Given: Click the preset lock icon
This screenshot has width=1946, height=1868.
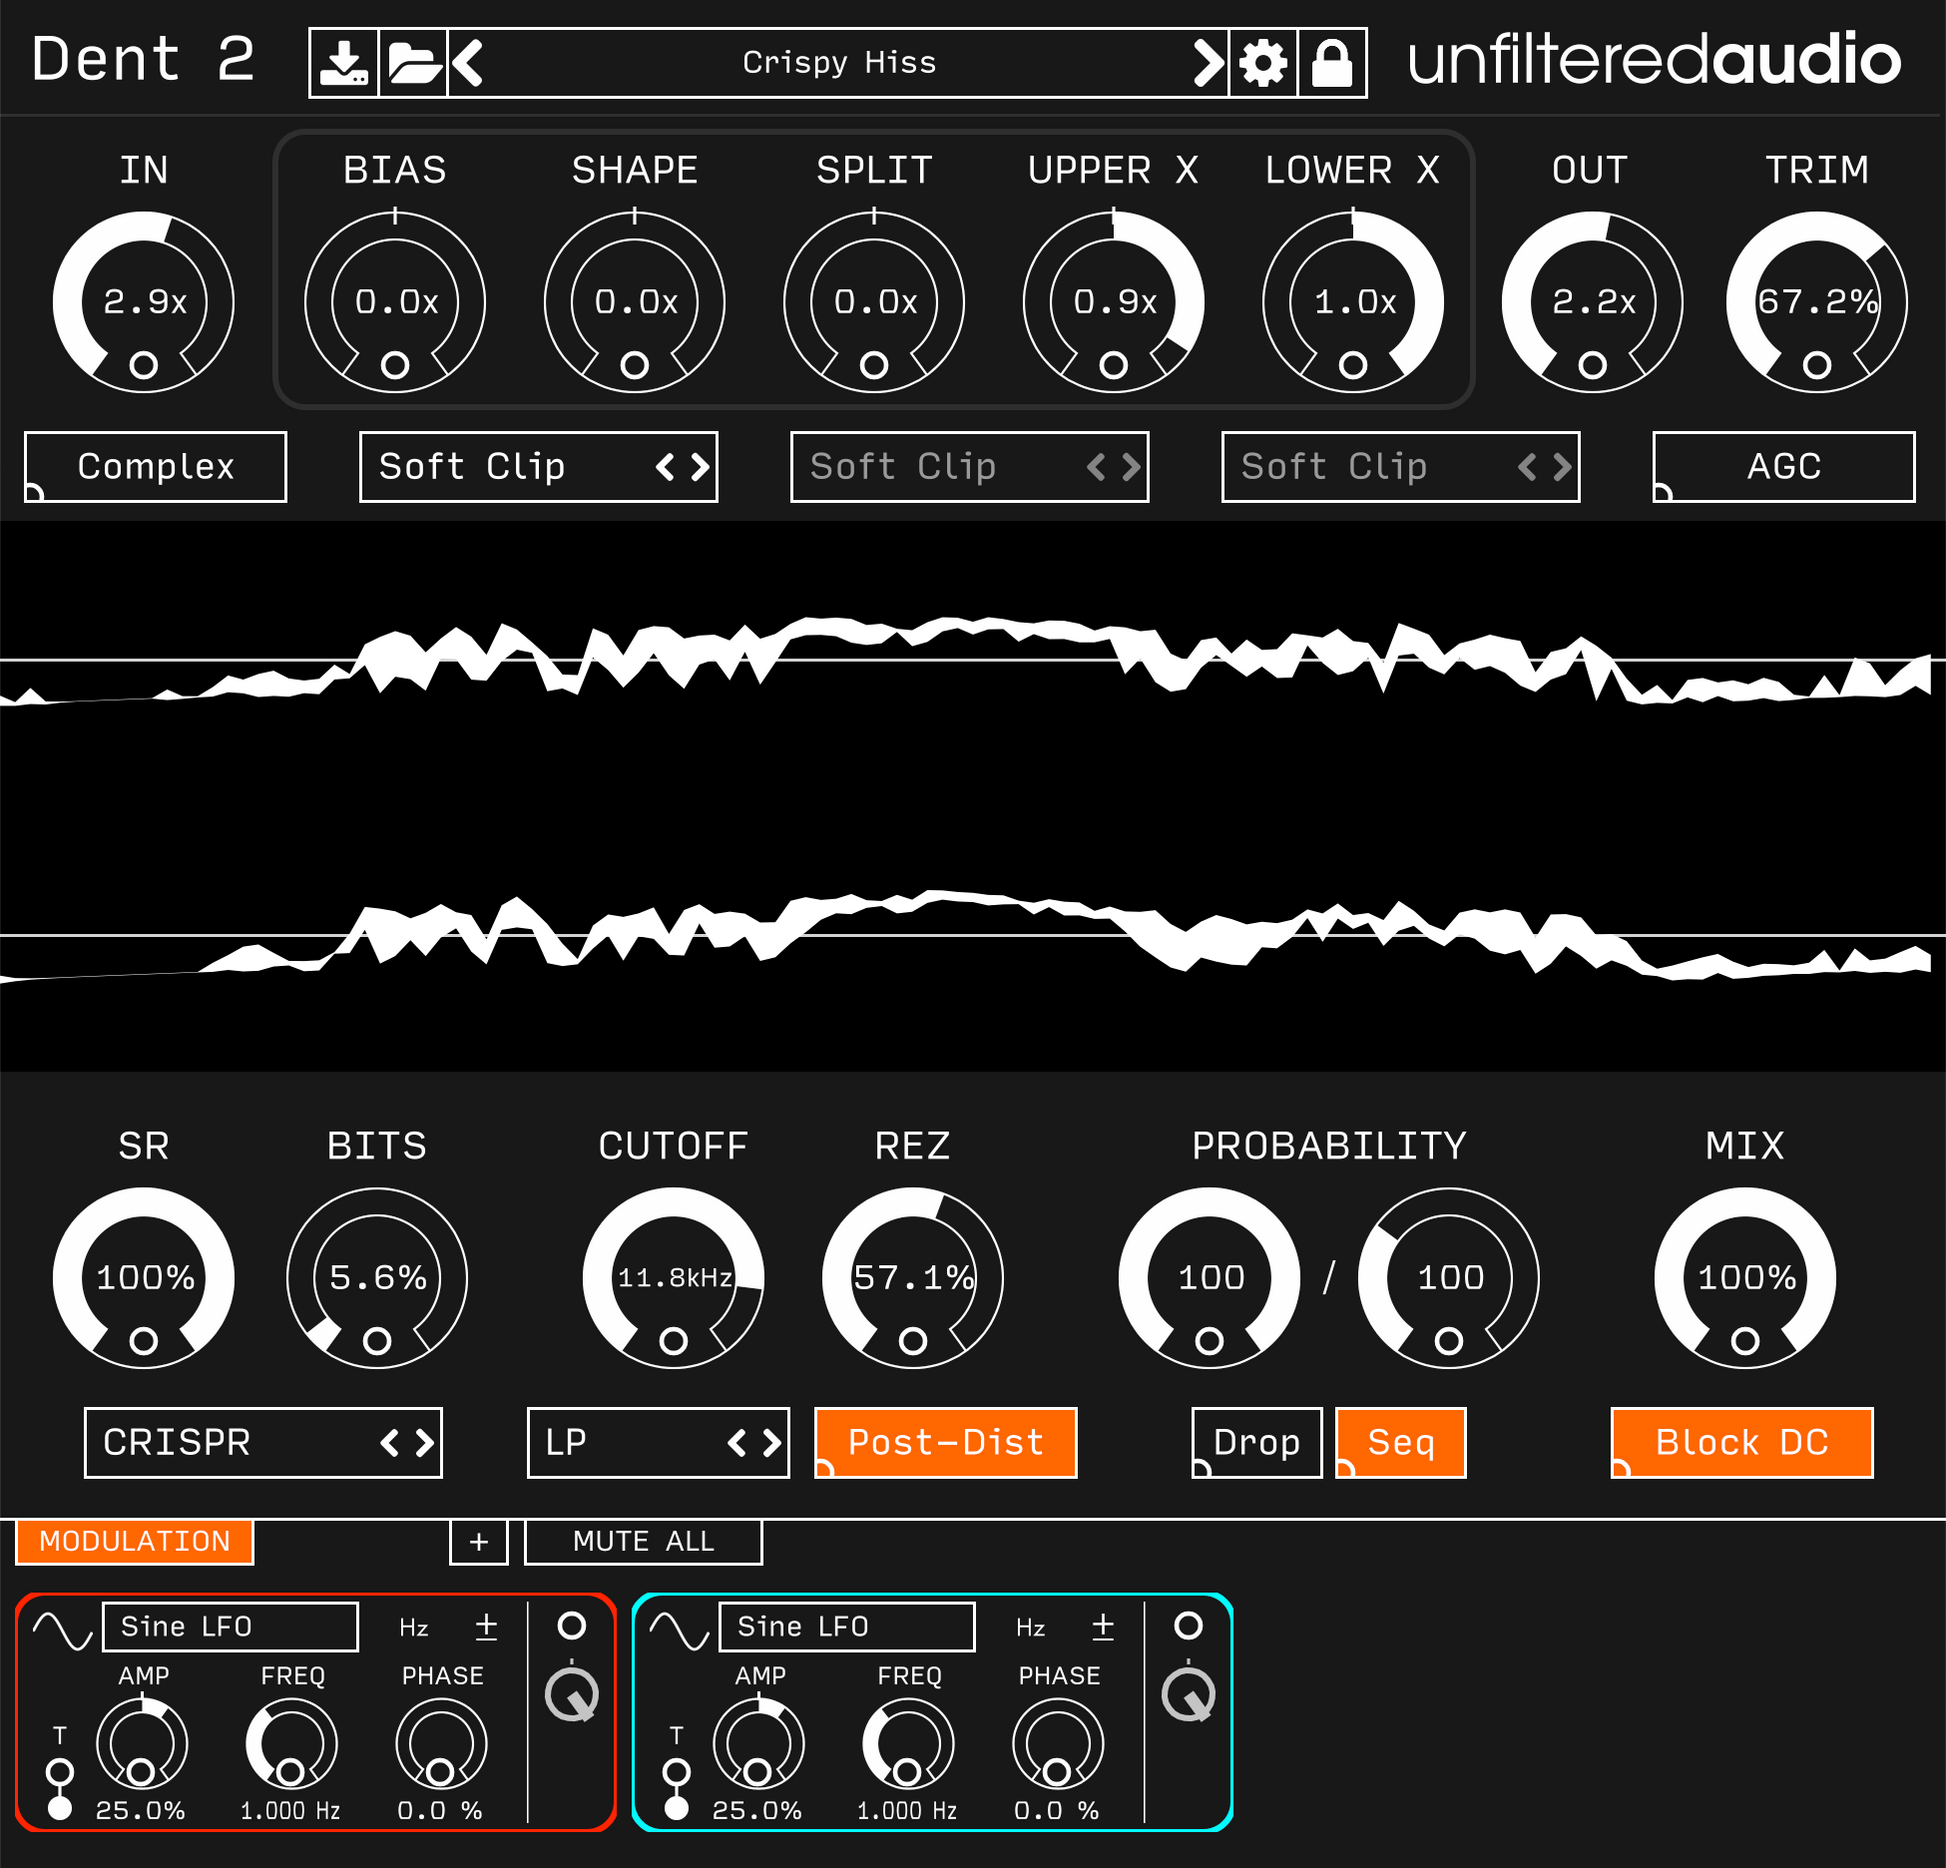Looking at the screenshot, I should [x=1332, y=63].
